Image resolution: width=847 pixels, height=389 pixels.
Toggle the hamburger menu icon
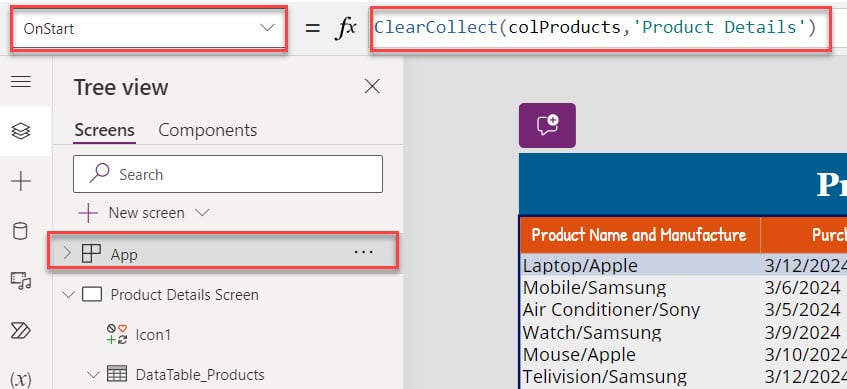pyautogui.click(x=21, y=82)
